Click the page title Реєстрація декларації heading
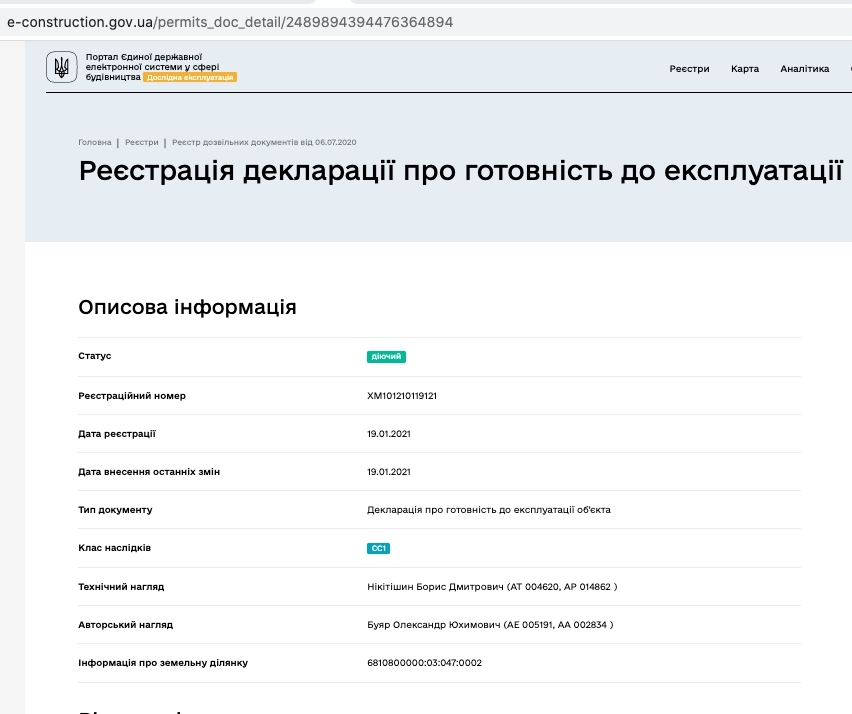852x714 pixels. pos(461,171)
